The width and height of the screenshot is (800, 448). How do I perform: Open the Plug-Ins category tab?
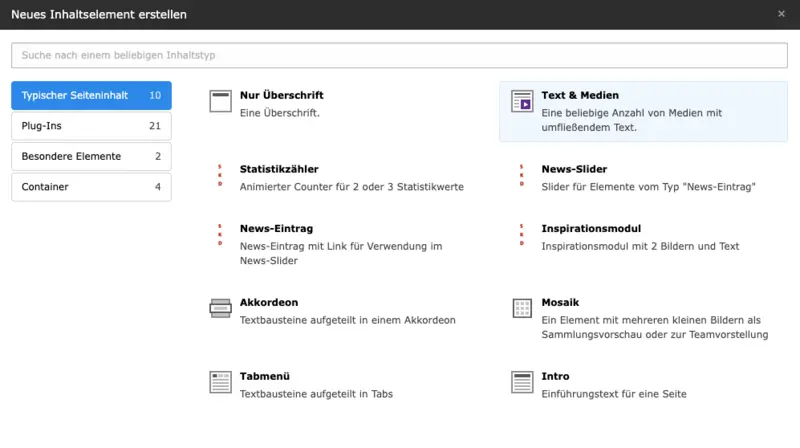tap(91, 126)
